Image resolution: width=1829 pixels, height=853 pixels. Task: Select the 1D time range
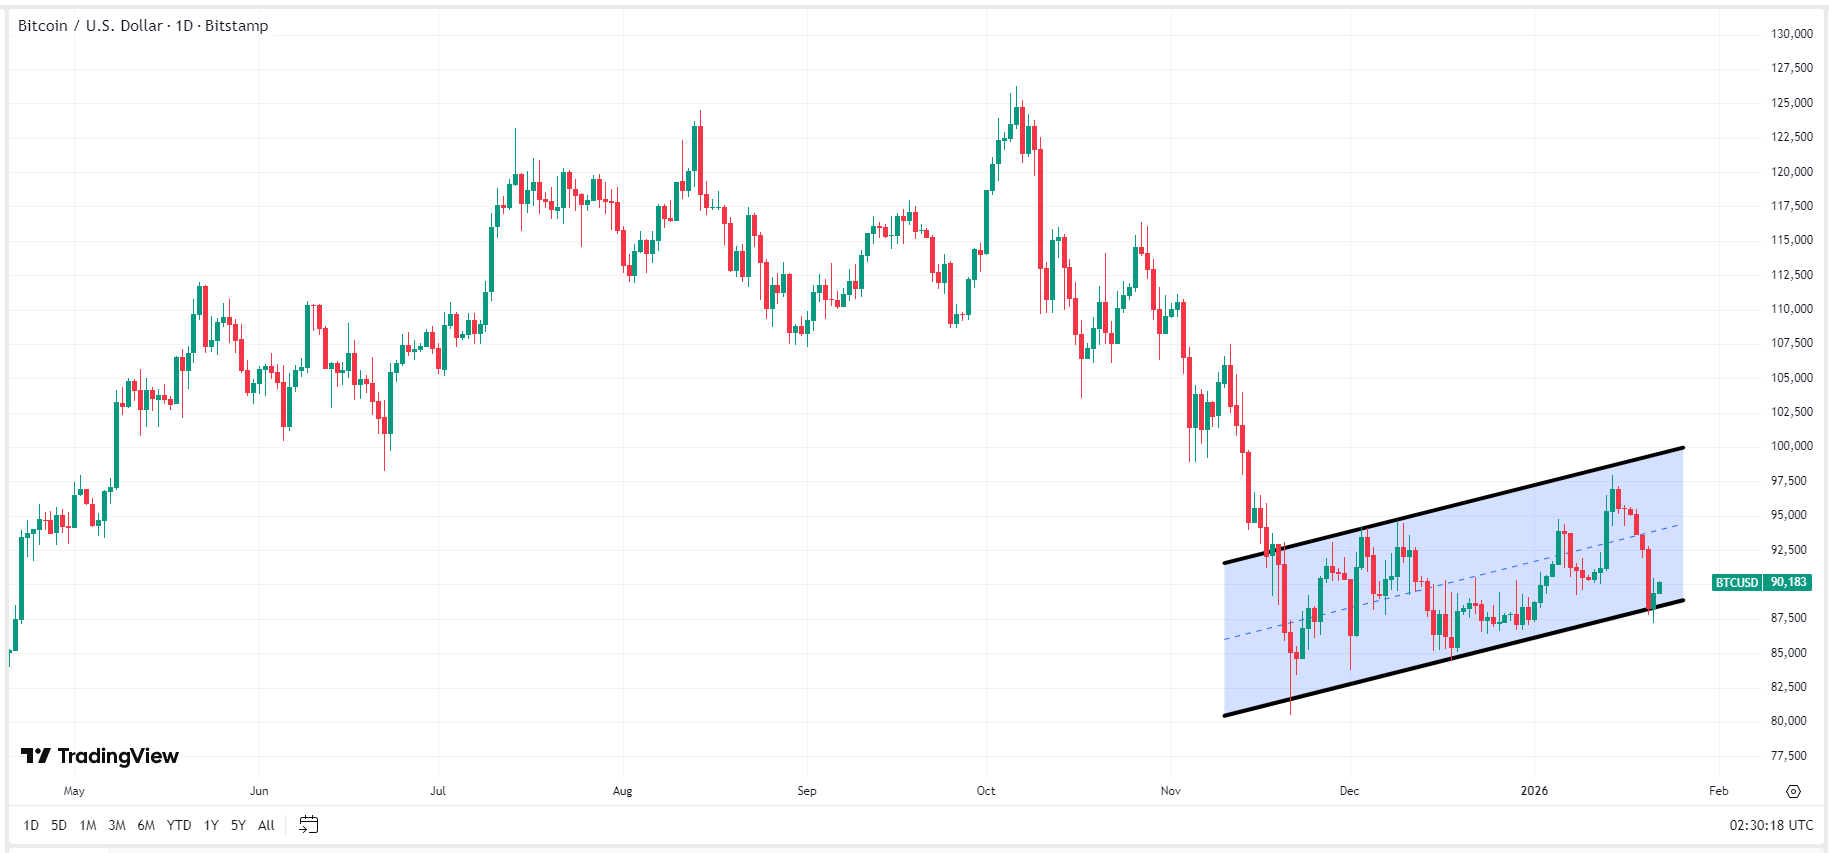click(31, 825)
